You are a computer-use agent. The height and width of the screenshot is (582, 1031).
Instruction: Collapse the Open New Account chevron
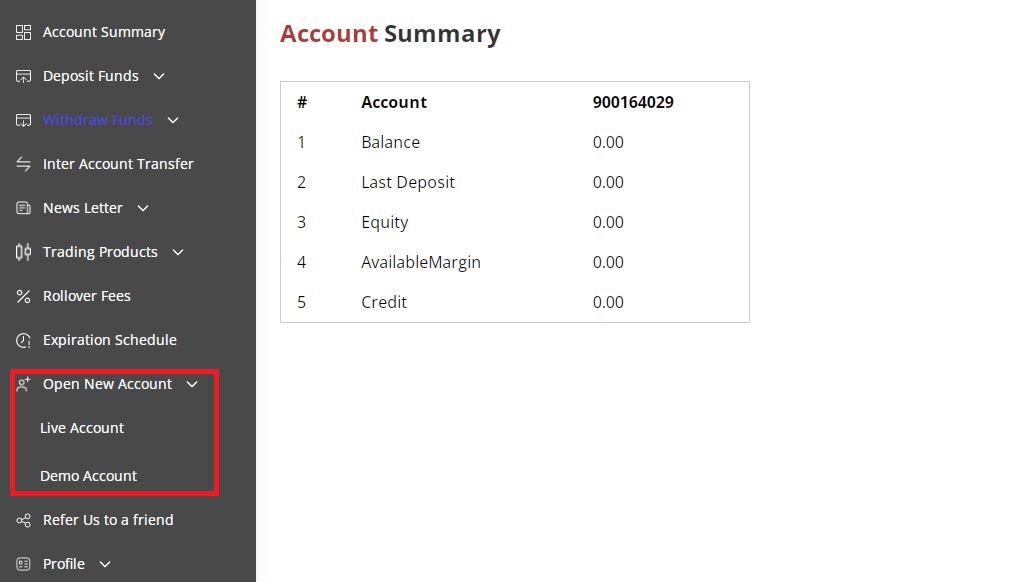(x=192, y=384)
